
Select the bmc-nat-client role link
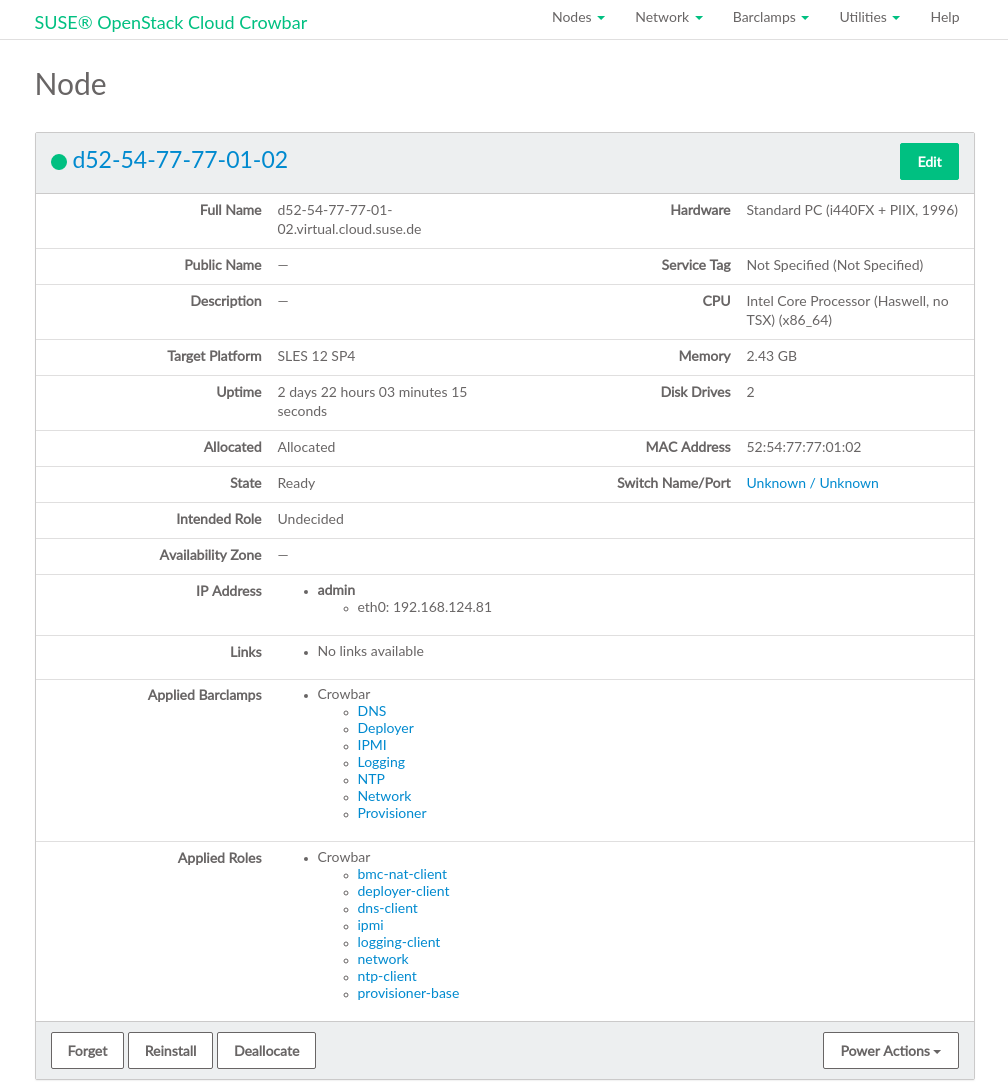pos(402,874)
